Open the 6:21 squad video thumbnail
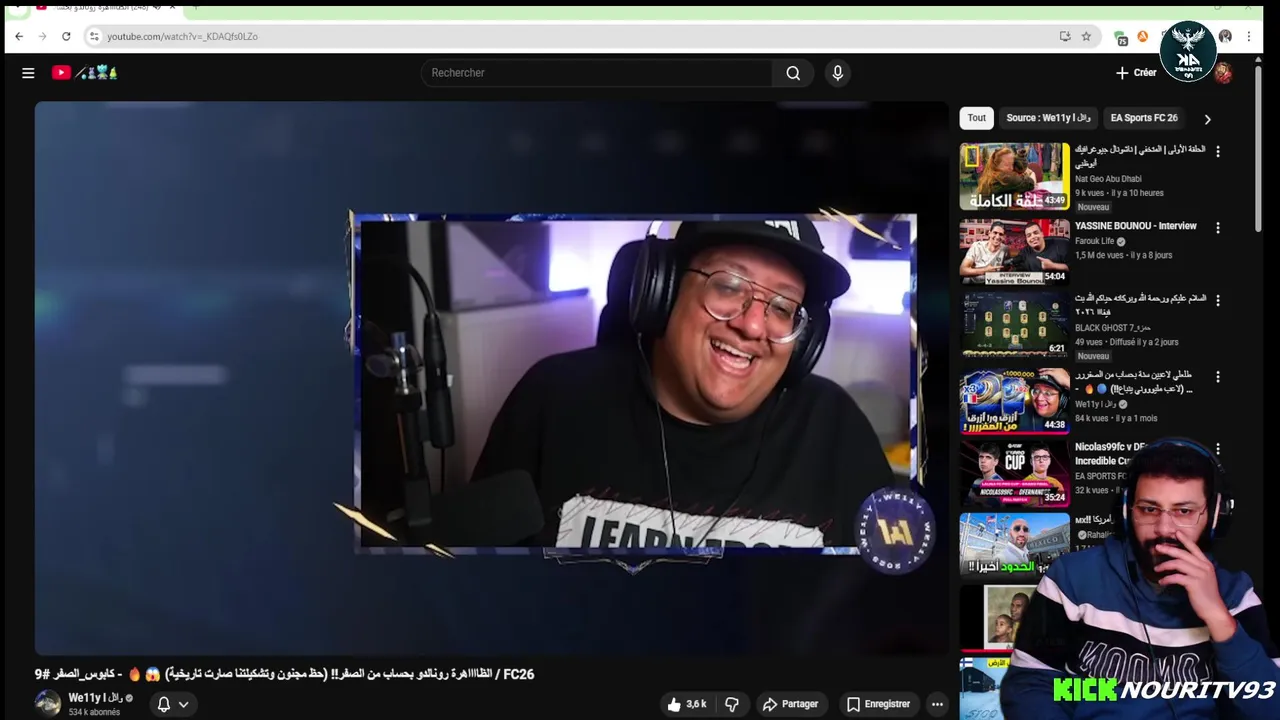The width and height of the screenshot is (1280, 720). [x=1015, y=325]
